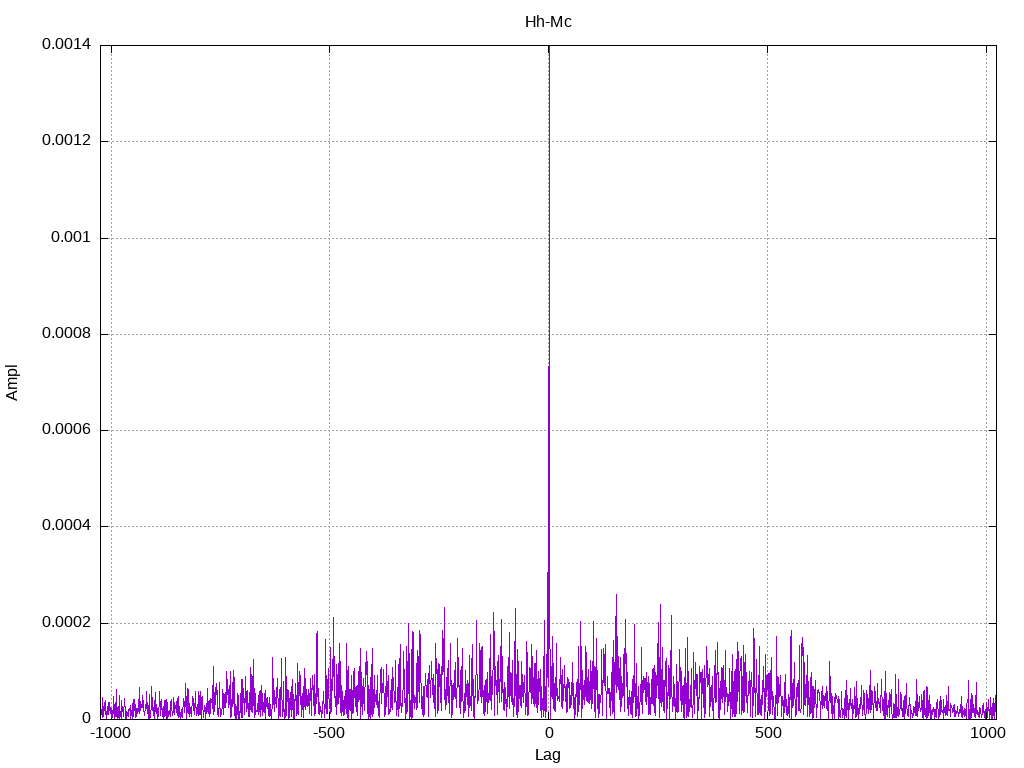Image resolution: width=1024 pixels, height=768 pixels.
Task: Click the Ampl y-axis label
Action: click(12, 382)
